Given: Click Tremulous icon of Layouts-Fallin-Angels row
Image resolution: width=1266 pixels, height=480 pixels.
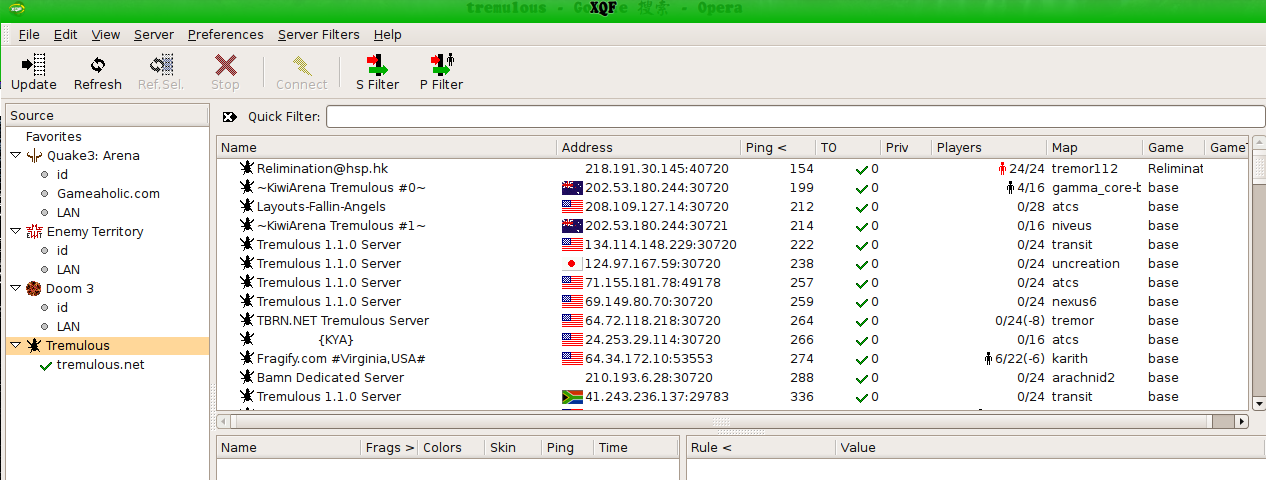Looking at the screenshot, I should [x=247, y=206].
